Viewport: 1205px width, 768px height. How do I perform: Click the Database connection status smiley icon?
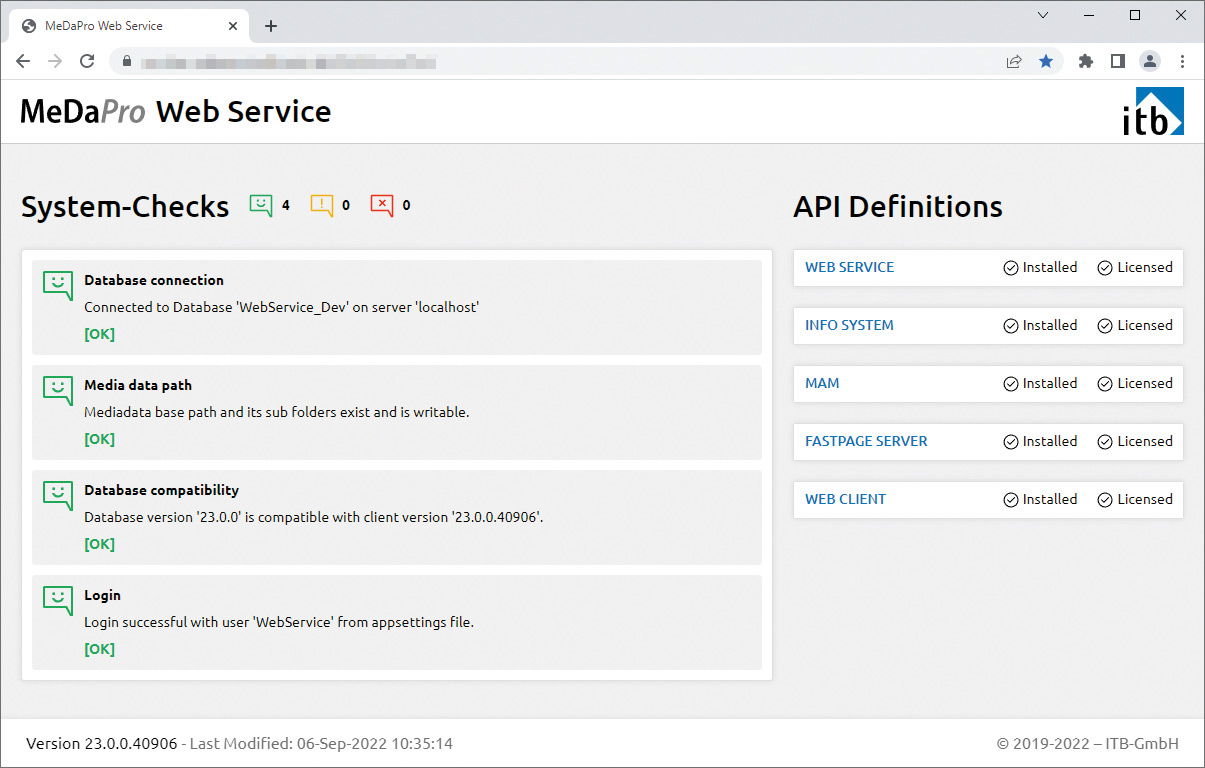(58, 286)
